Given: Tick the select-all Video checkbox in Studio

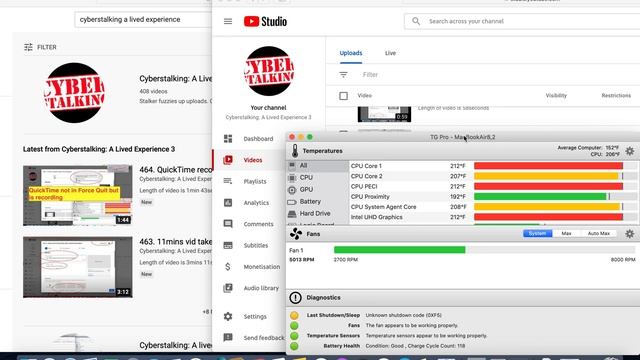Looking at the screenshot, I should (x=343, y=96).
